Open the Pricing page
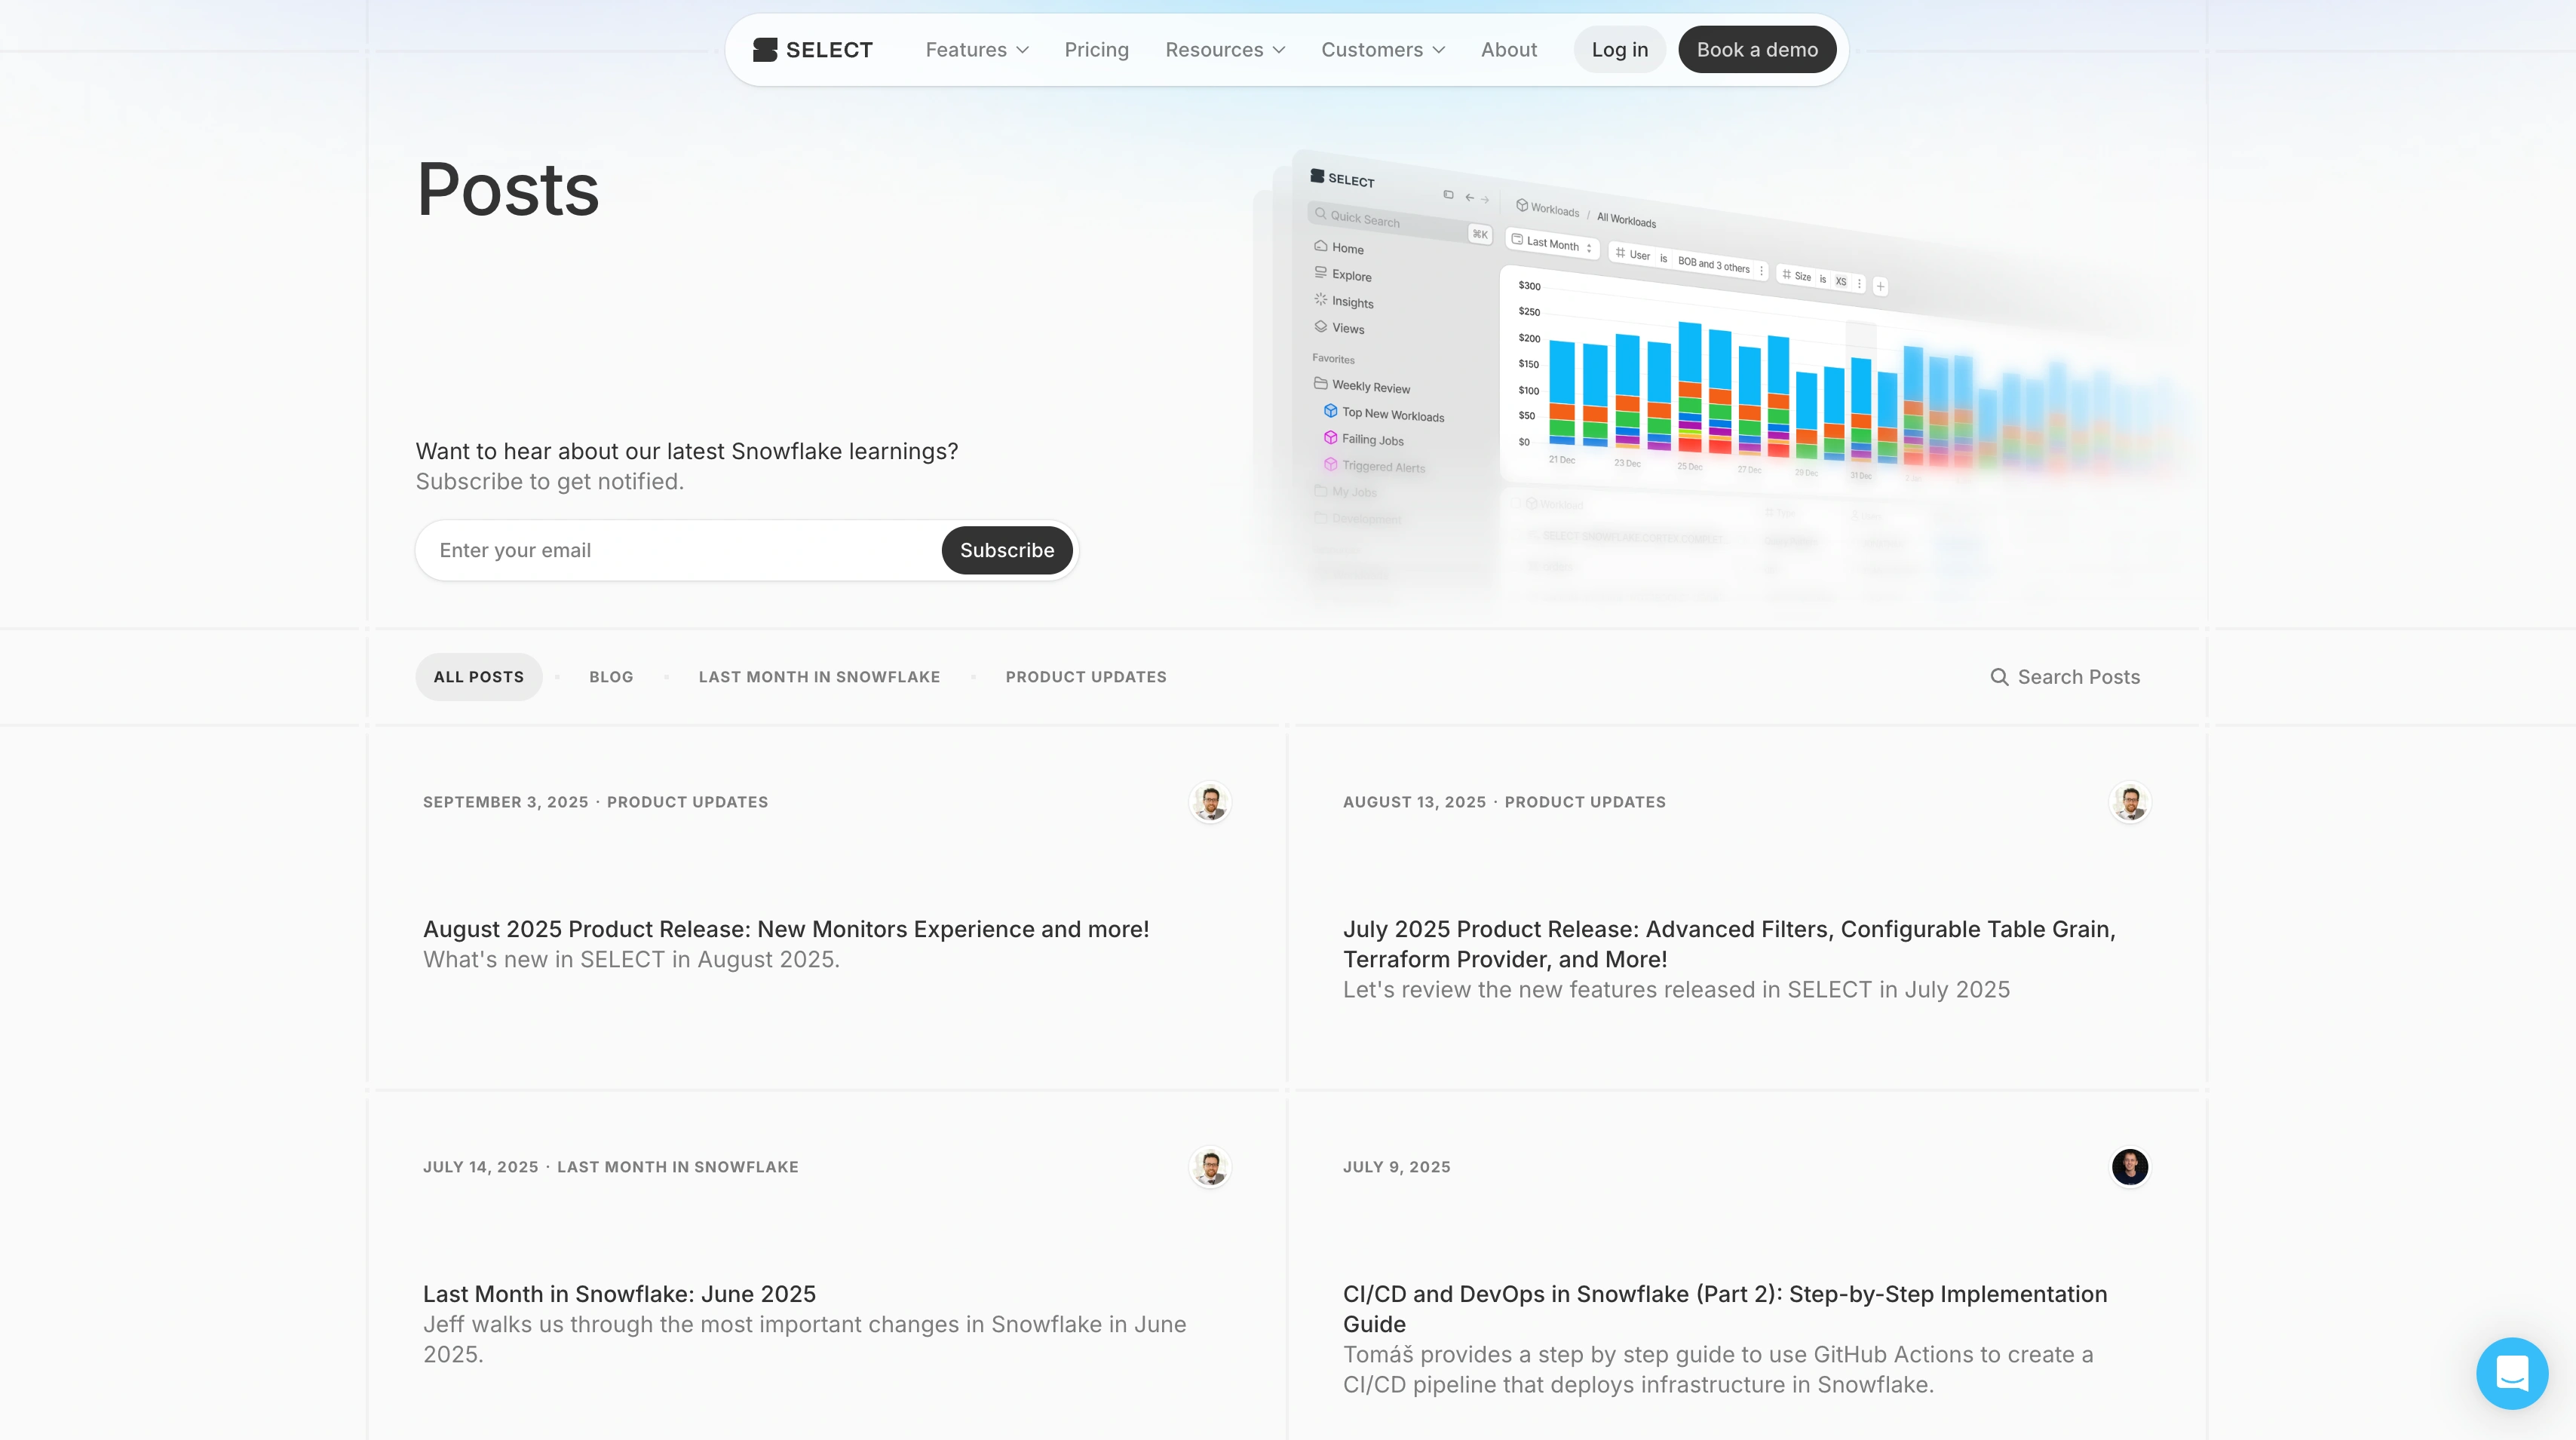This screenshot has height=1440, width=2576. tap(1096, 50)
